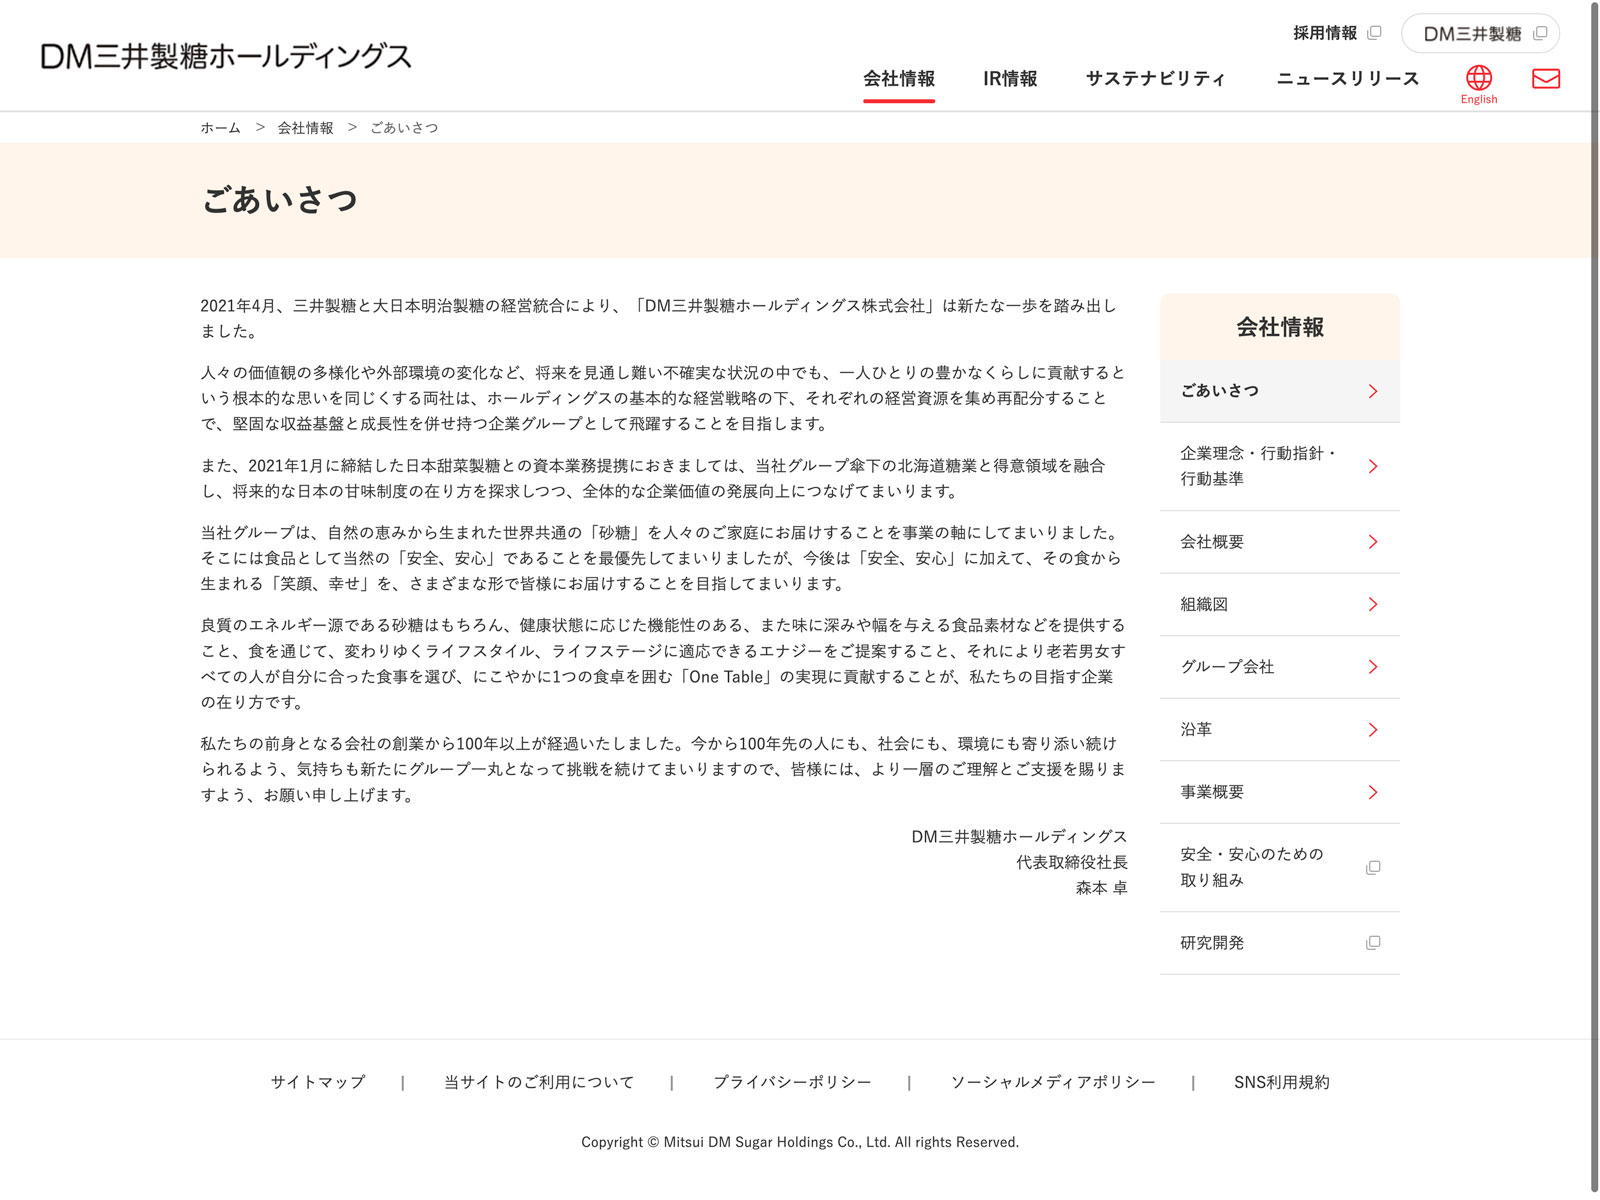This screenshot has height=1200, width=1600.
Task: Click the chevron next to 沿革
Action: tap(1373, 730)
